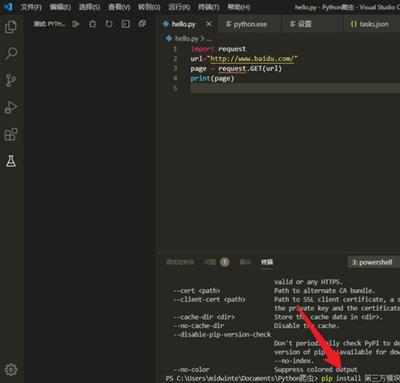Click the --no-color option text
400x383 pixels.
[x=191, y=369]
